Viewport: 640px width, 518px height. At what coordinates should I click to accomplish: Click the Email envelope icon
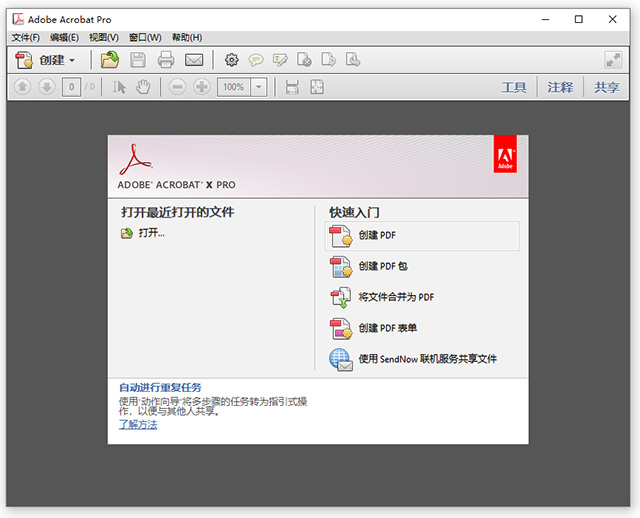tap(194, 60)
